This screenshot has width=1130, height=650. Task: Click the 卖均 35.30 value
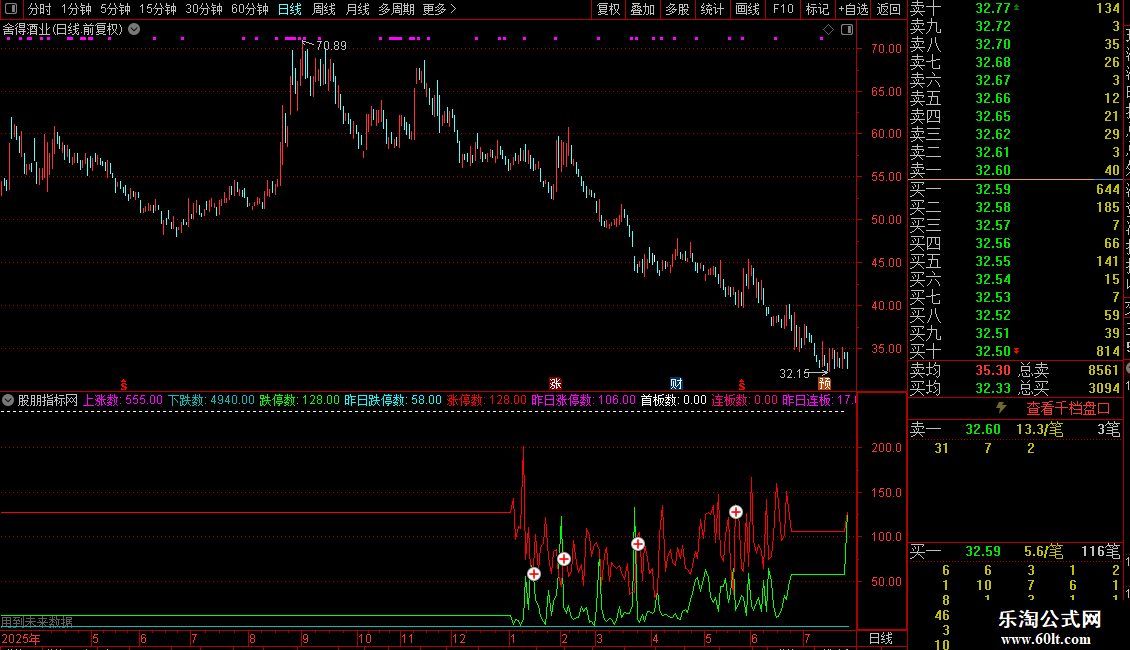point(993,370)
